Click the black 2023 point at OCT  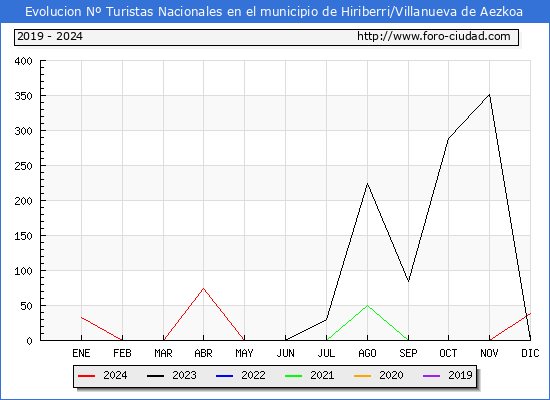(448, 139)
